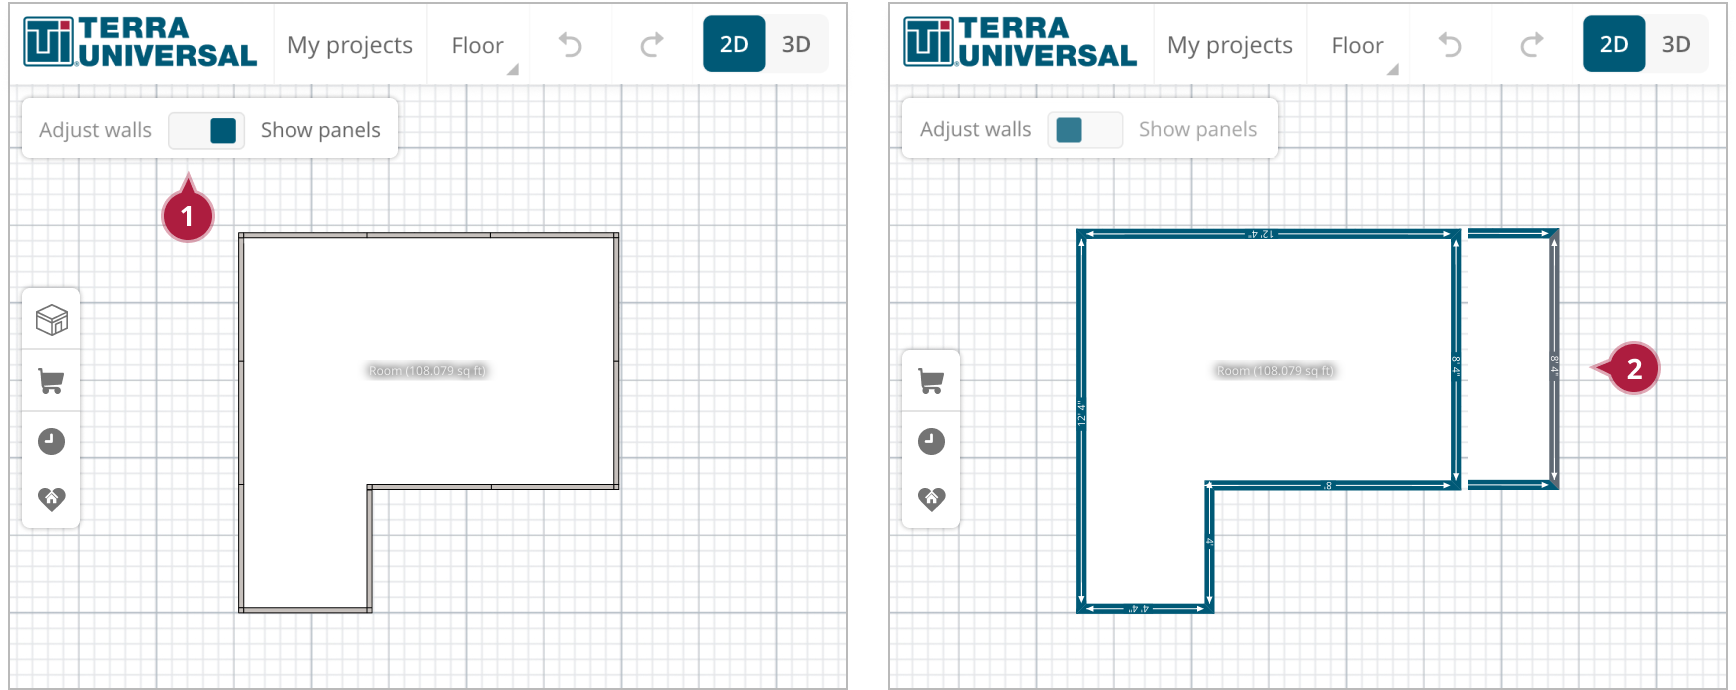
Task: Click the redo arrow in the right toolbar
Action: click(x=1531, y=45)
